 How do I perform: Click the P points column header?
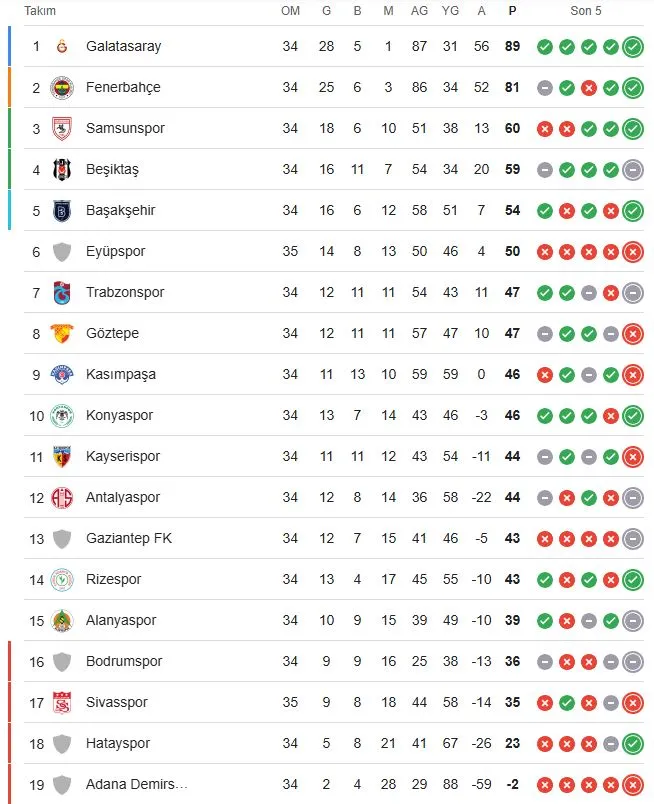coord(512,11)
